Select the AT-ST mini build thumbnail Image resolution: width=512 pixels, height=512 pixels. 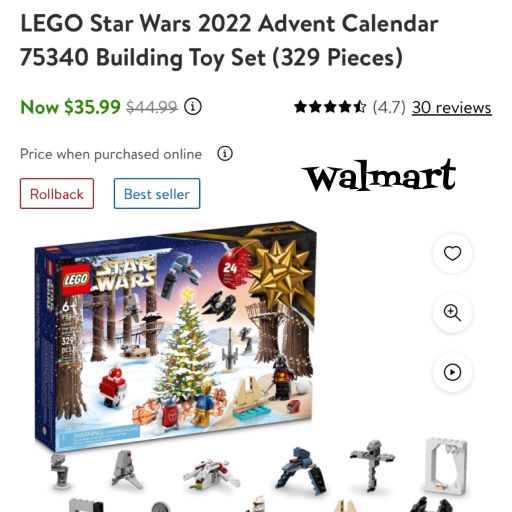[60, 471]
